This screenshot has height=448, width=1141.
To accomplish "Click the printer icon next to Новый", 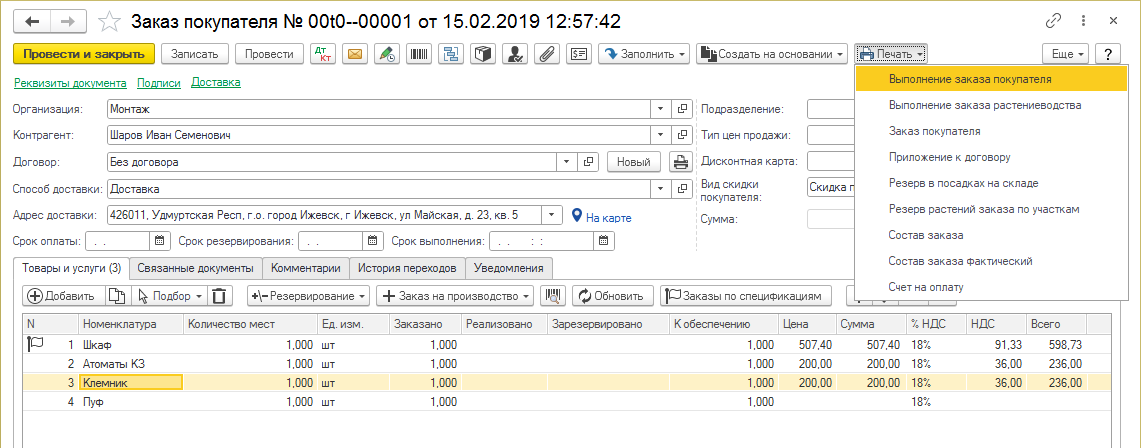I will pos(681,161).
